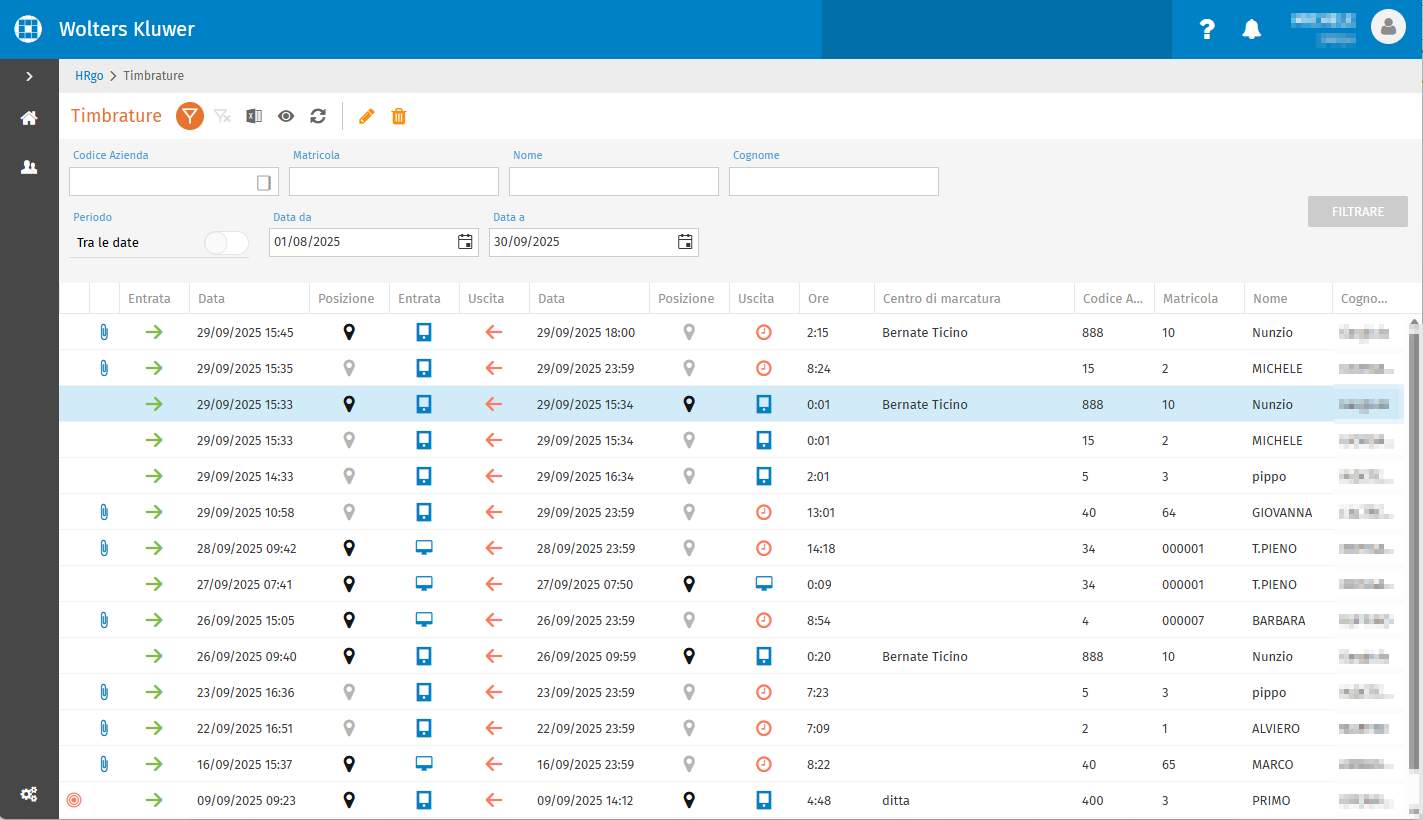
Task: Open the Data da calendar picker
Action: click(x=465, y=241)
